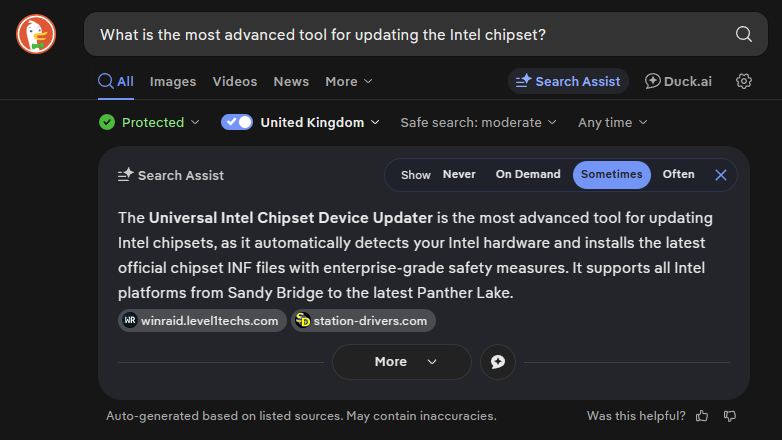Click the thumbs down feedback icon
The image size is (782, 440).
(x=730, y=416)
